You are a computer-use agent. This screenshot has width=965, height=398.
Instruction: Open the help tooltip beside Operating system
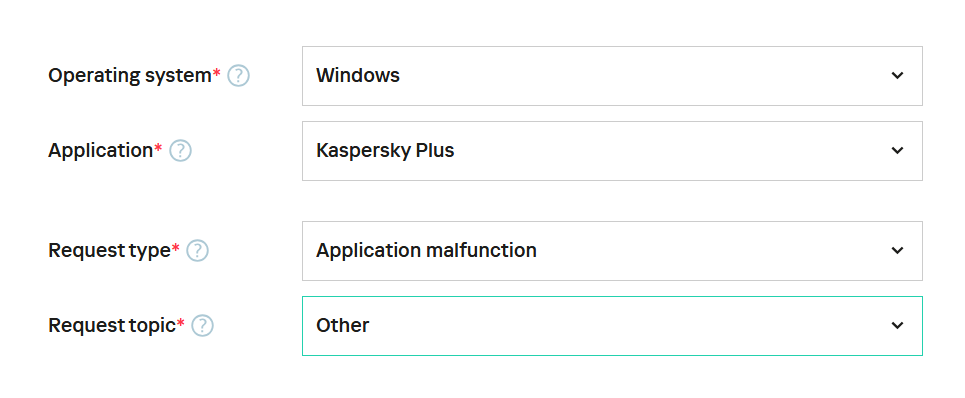pos(238,76)
